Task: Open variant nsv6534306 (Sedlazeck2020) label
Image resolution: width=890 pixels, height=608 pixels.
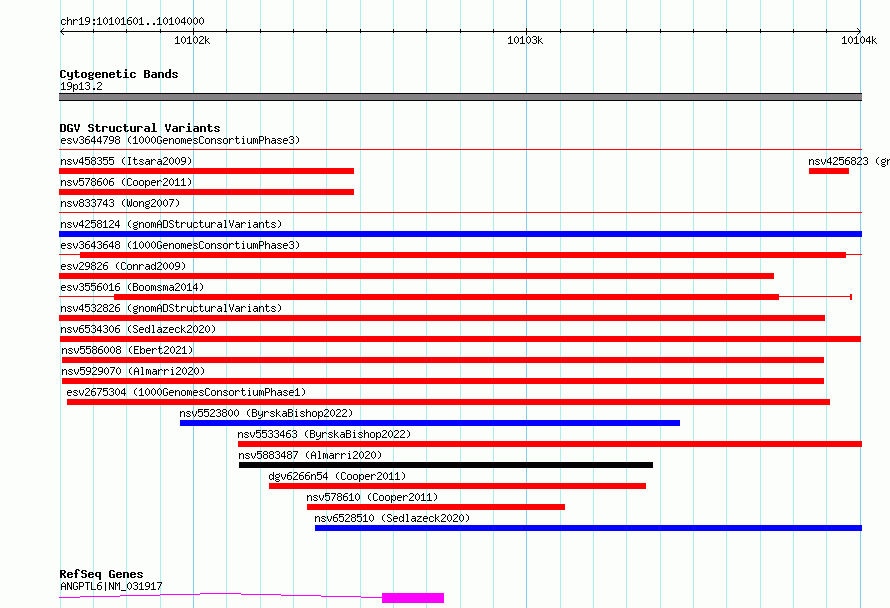Action: point(138,329)
